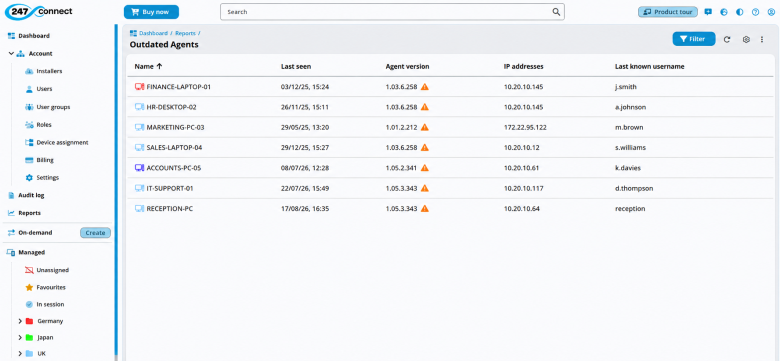
Task: Open the three-dot more options menu
Action: (x=762, y=39)
